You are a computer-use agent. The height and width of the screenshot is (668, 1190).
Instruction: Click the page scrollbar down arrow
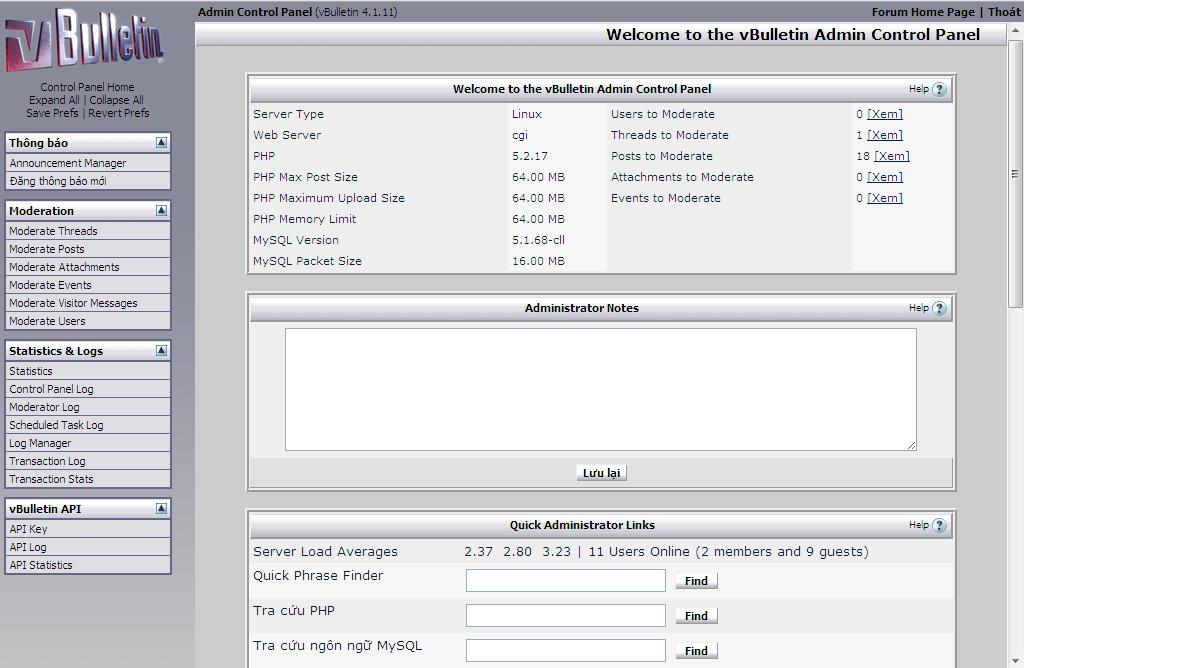[x=1015, y=661]
